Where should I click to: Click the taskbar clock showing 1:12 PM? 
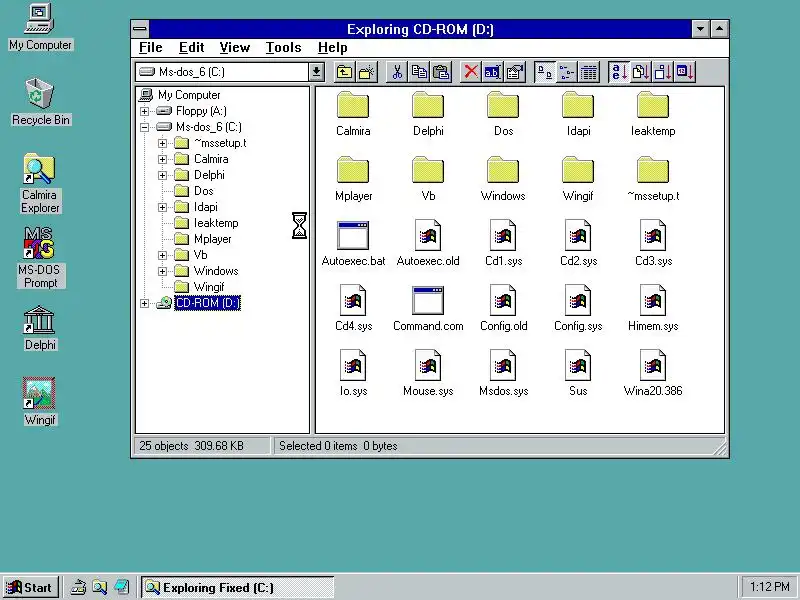coord(769,587)
